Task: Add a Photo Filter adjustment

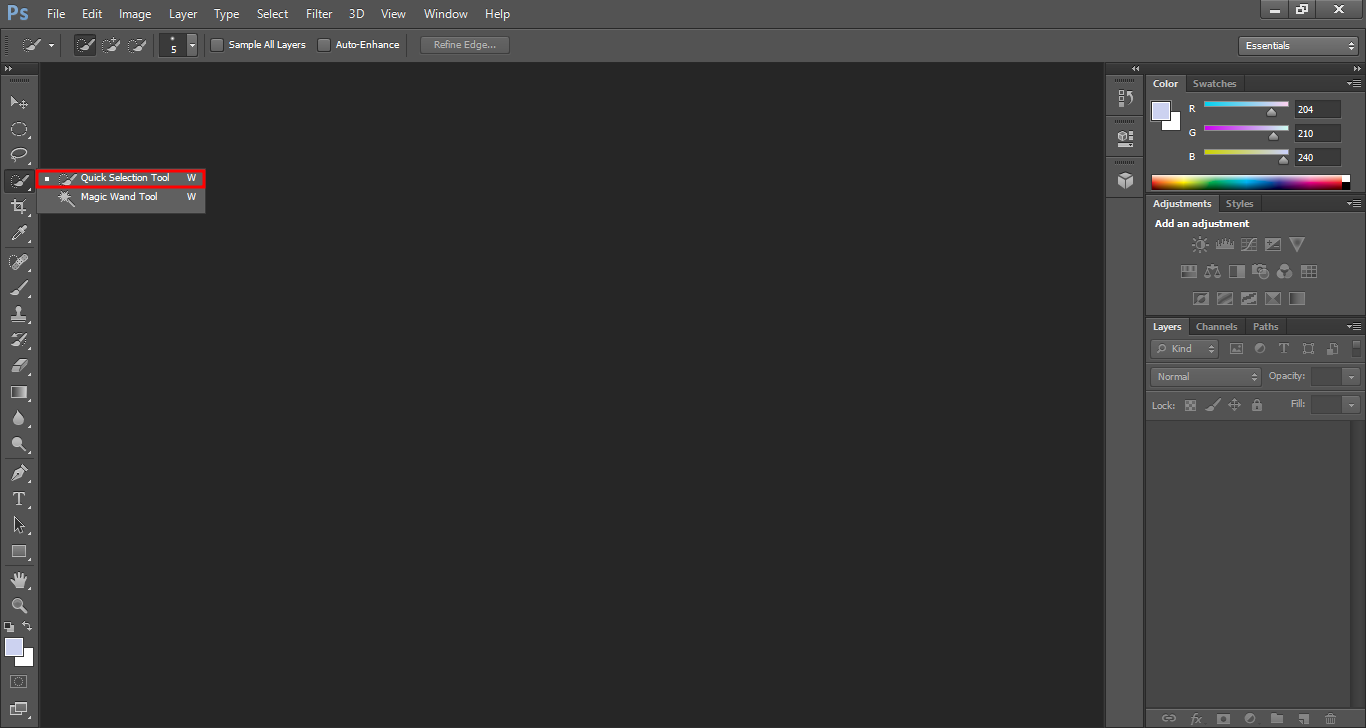Action: click(1260, 271)
